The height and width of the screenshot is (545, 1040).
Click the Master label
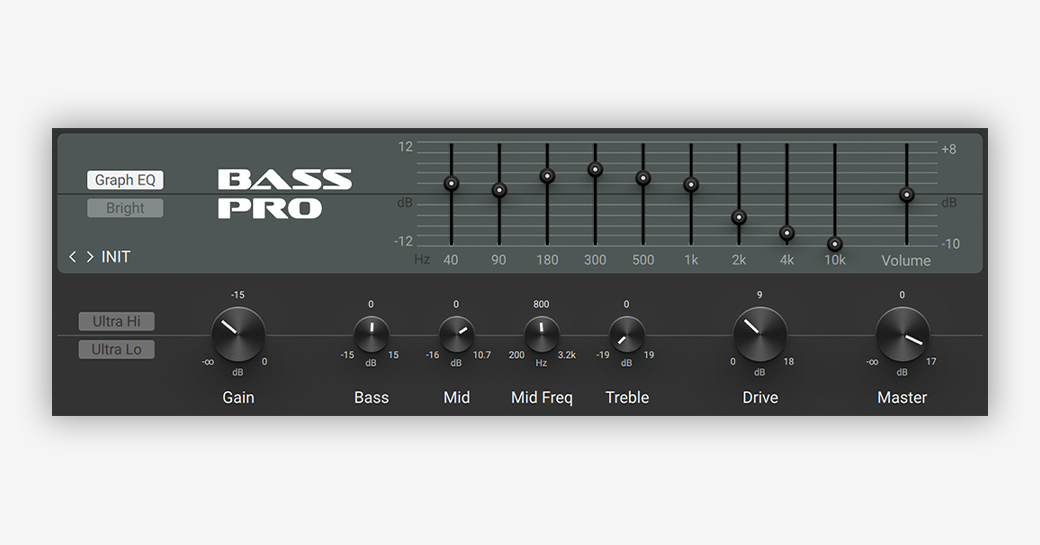pos(902,397)
